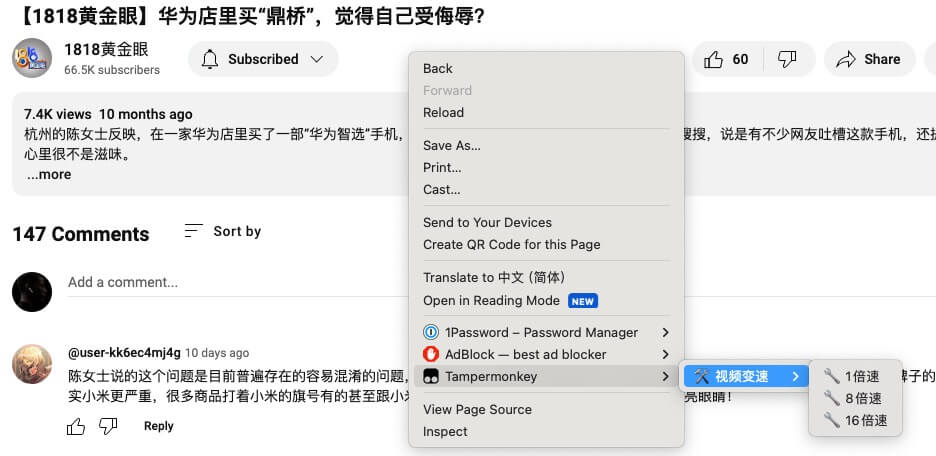
Task: Click the AdBlock red hand icon
Action: (x=430, y=355)
